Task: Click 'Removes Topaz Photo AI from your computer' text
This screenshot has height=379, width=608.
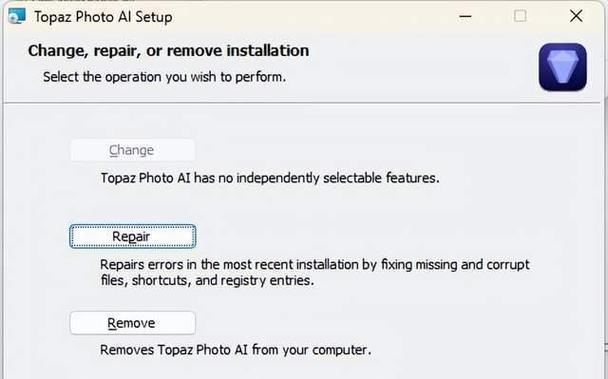Action: 235,350
